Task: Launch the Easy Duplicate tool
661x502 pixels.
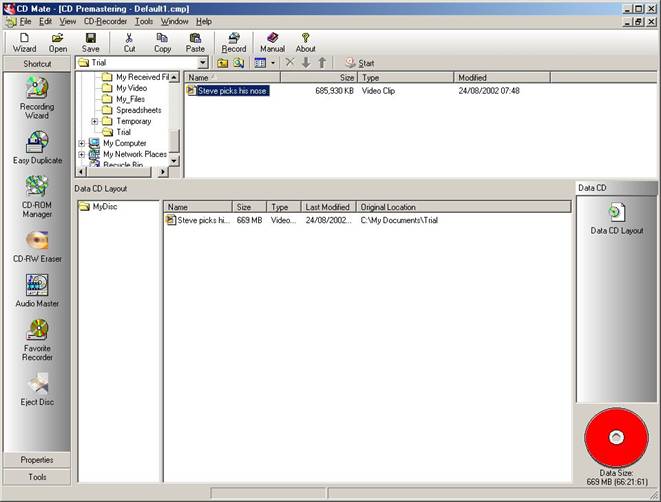Action: pos(37,142)
